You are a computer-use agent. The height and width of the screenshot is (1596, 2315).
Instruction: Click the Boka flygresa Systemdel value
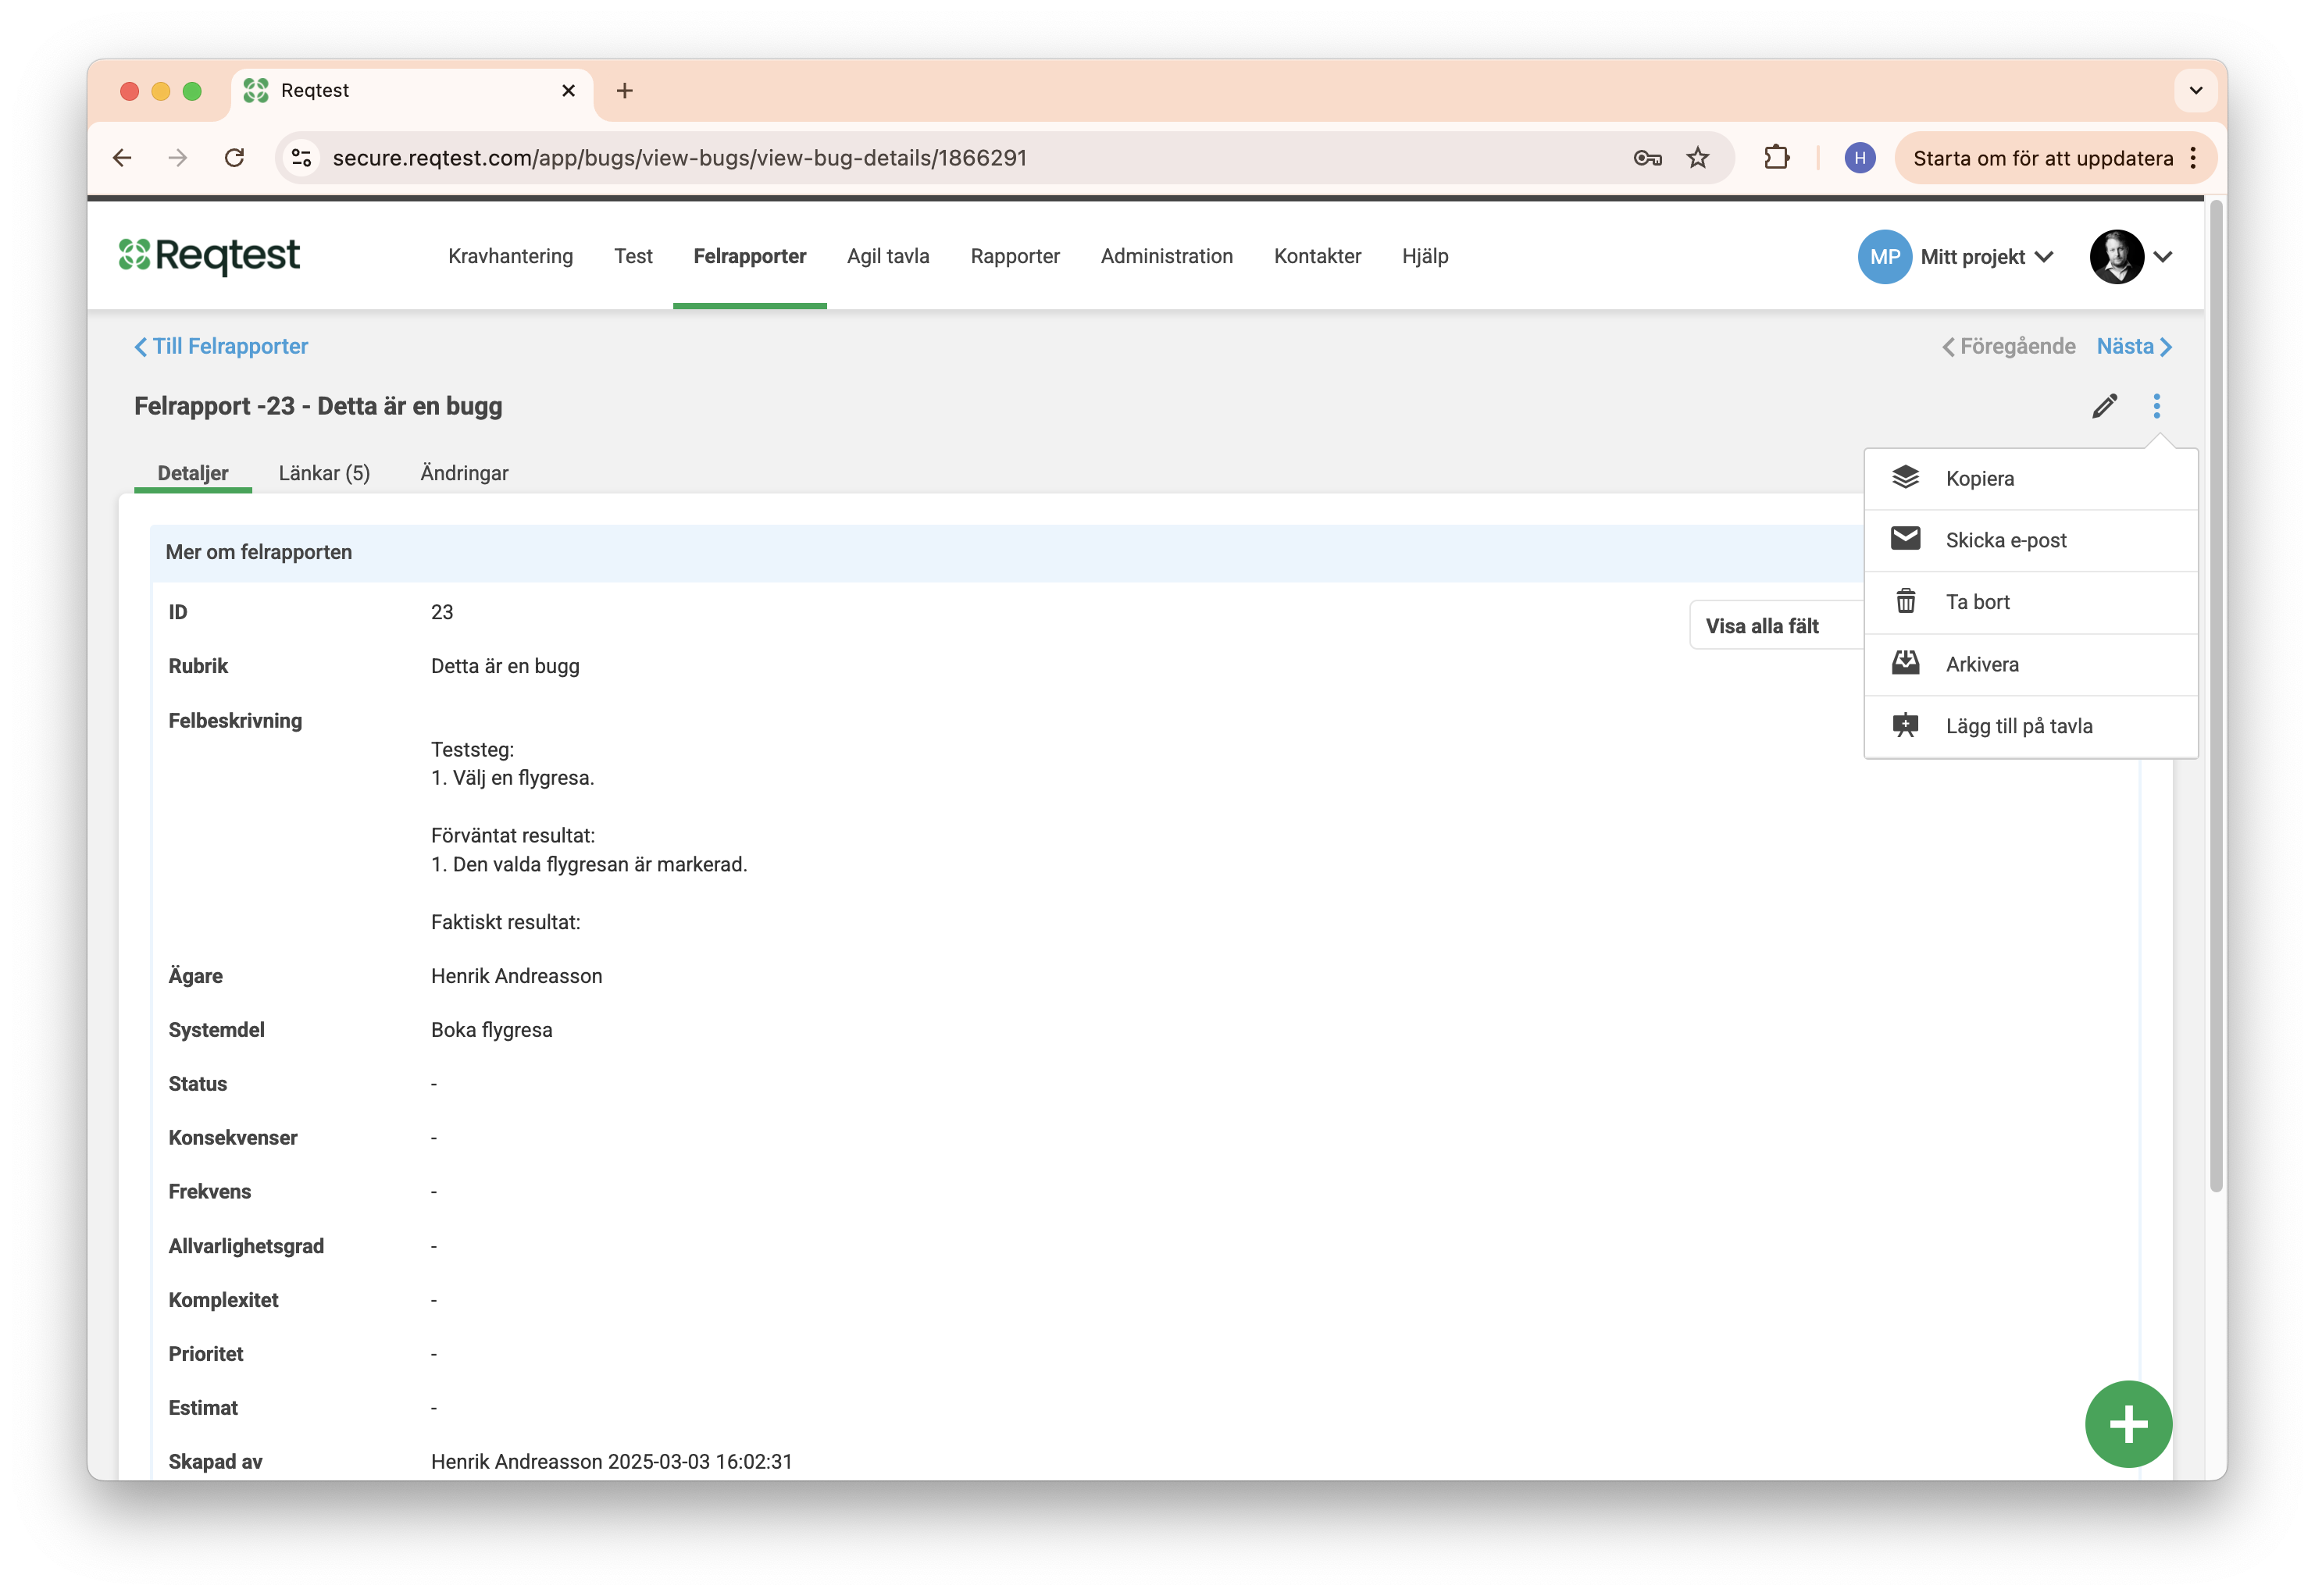491,1030
